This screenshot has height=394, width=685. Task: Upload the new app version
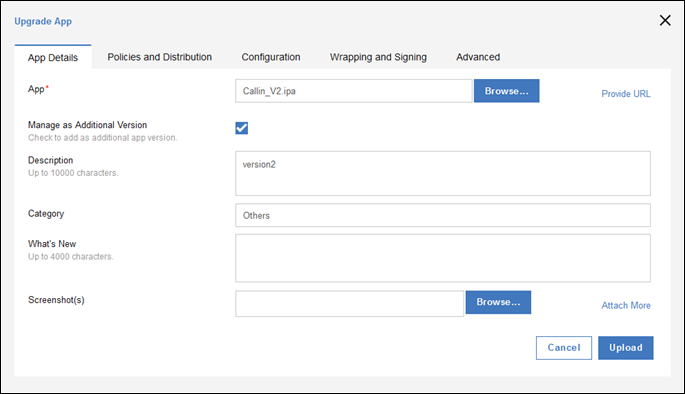pos(626,348)
